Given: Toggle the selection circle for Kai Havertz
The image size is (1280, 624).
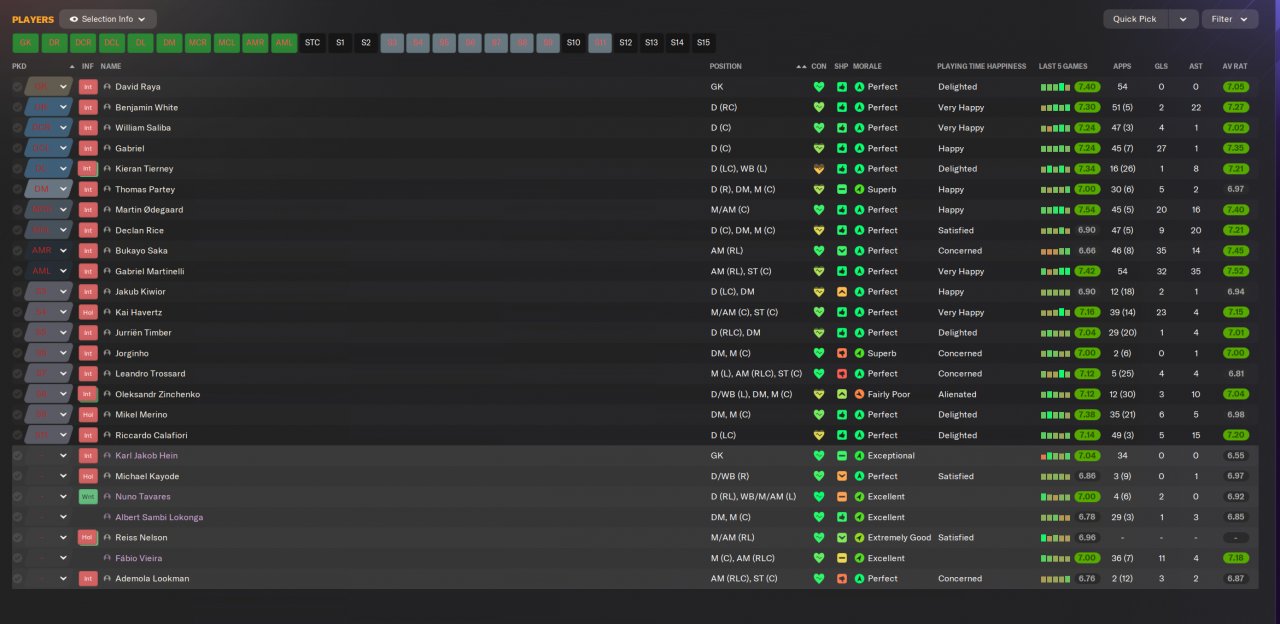Looking at the screenshot, I should click(17, 312).
